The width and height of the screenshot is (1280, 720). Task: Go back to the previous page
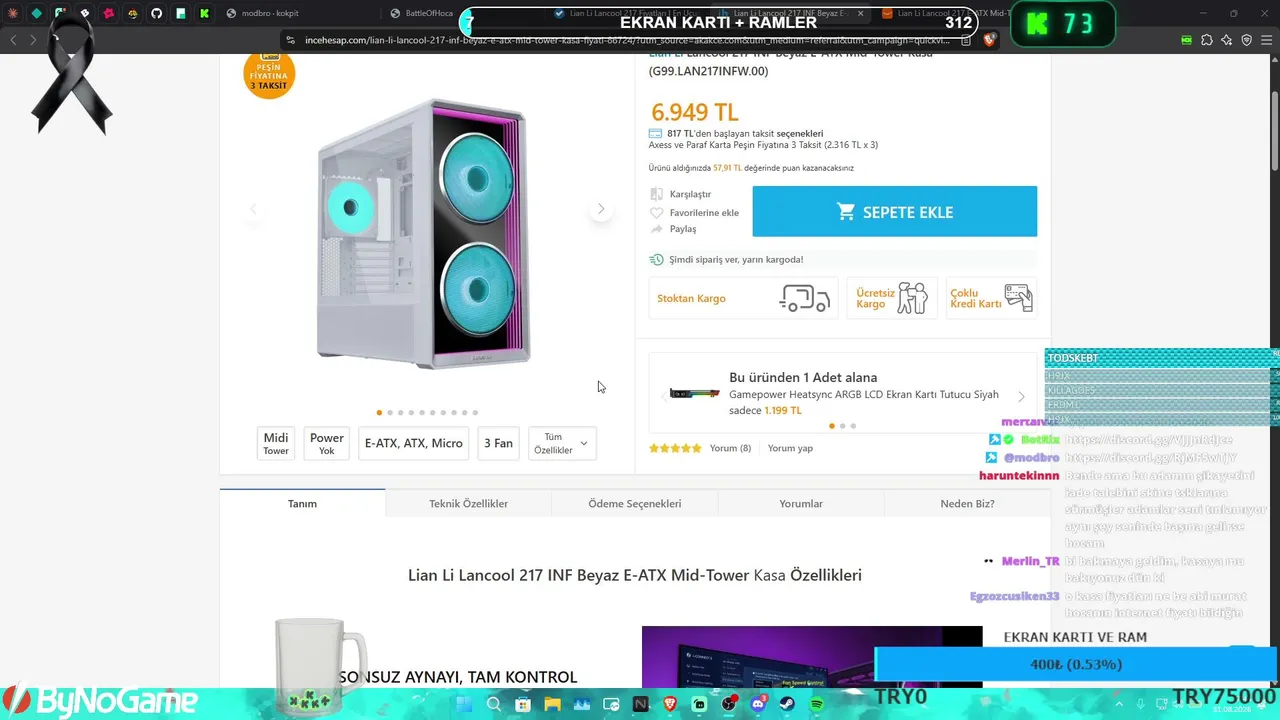pos(13,40)
